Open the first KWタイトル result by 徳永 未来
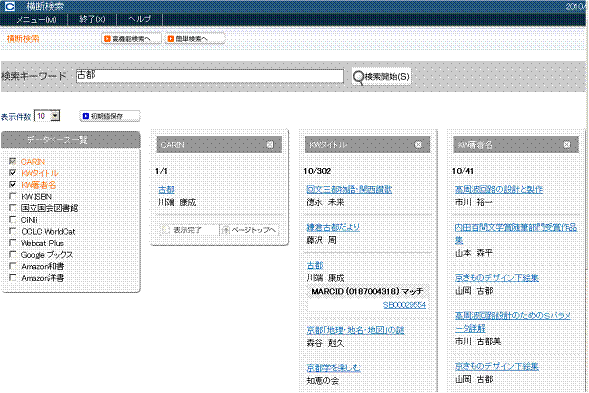The image size is (589, 393). 349,190
